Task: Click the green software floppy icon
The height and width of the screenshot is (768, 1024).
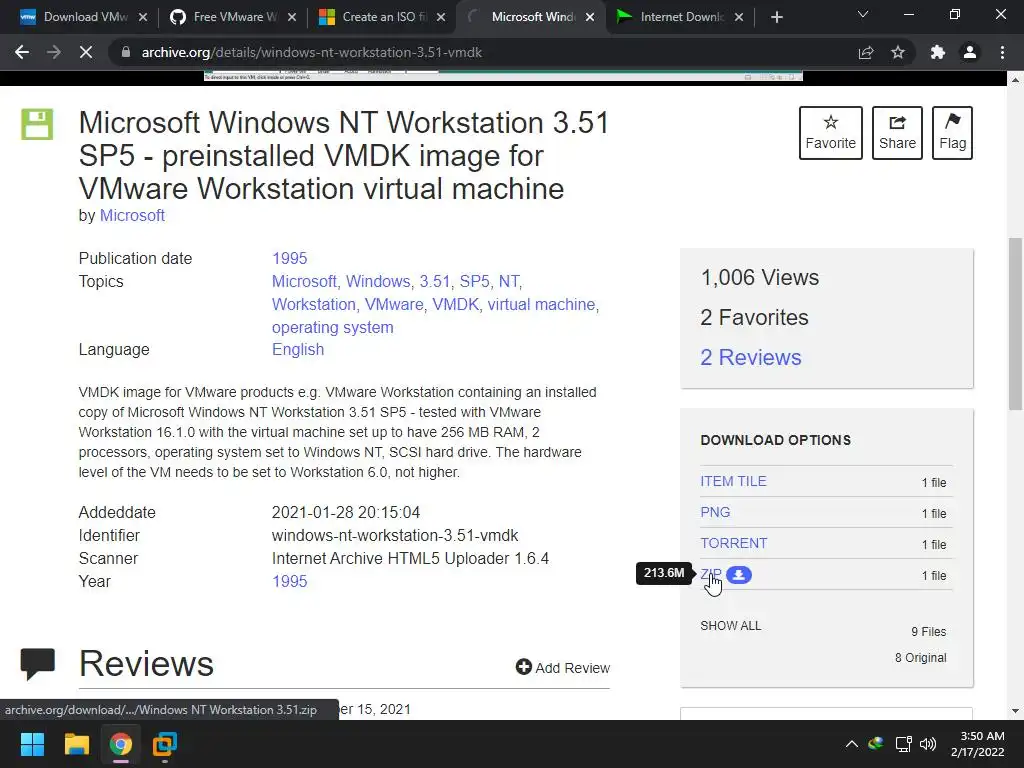Action: pyautogui.click(x=37, y=124)
